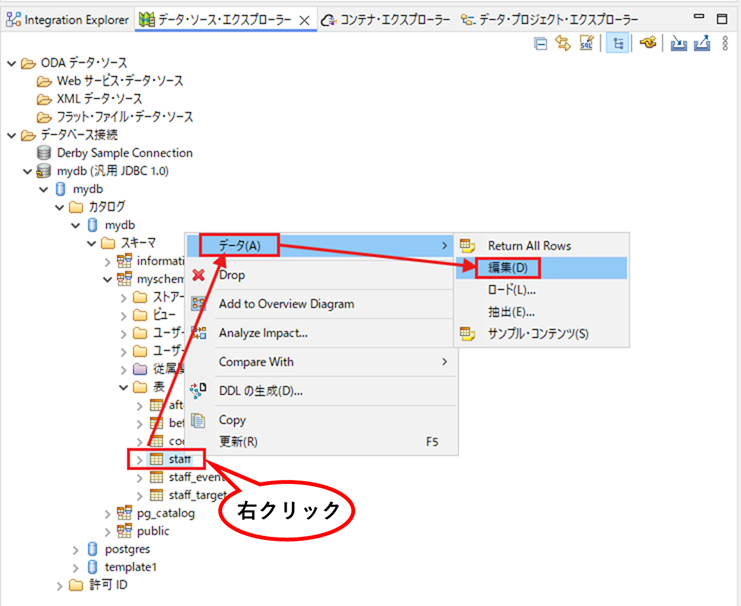Click the new connection profile icon
The image size is (741, 606).
(x=648, y=43)
